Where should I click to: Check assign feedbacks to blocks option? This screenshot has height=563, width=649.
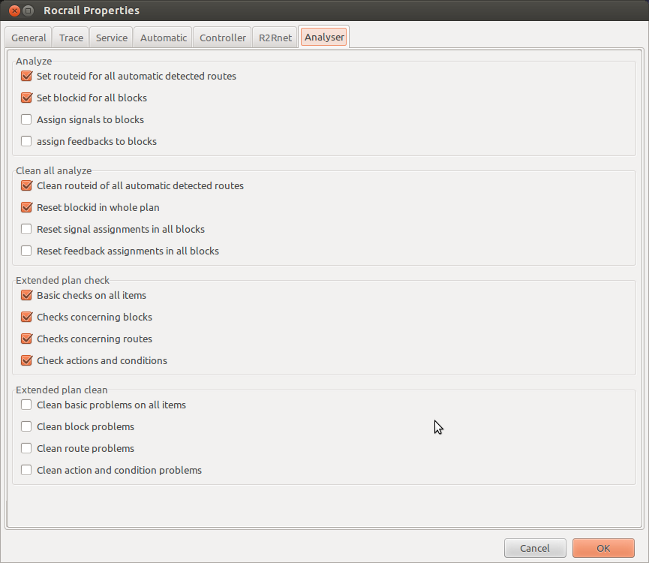coord(27,142)
